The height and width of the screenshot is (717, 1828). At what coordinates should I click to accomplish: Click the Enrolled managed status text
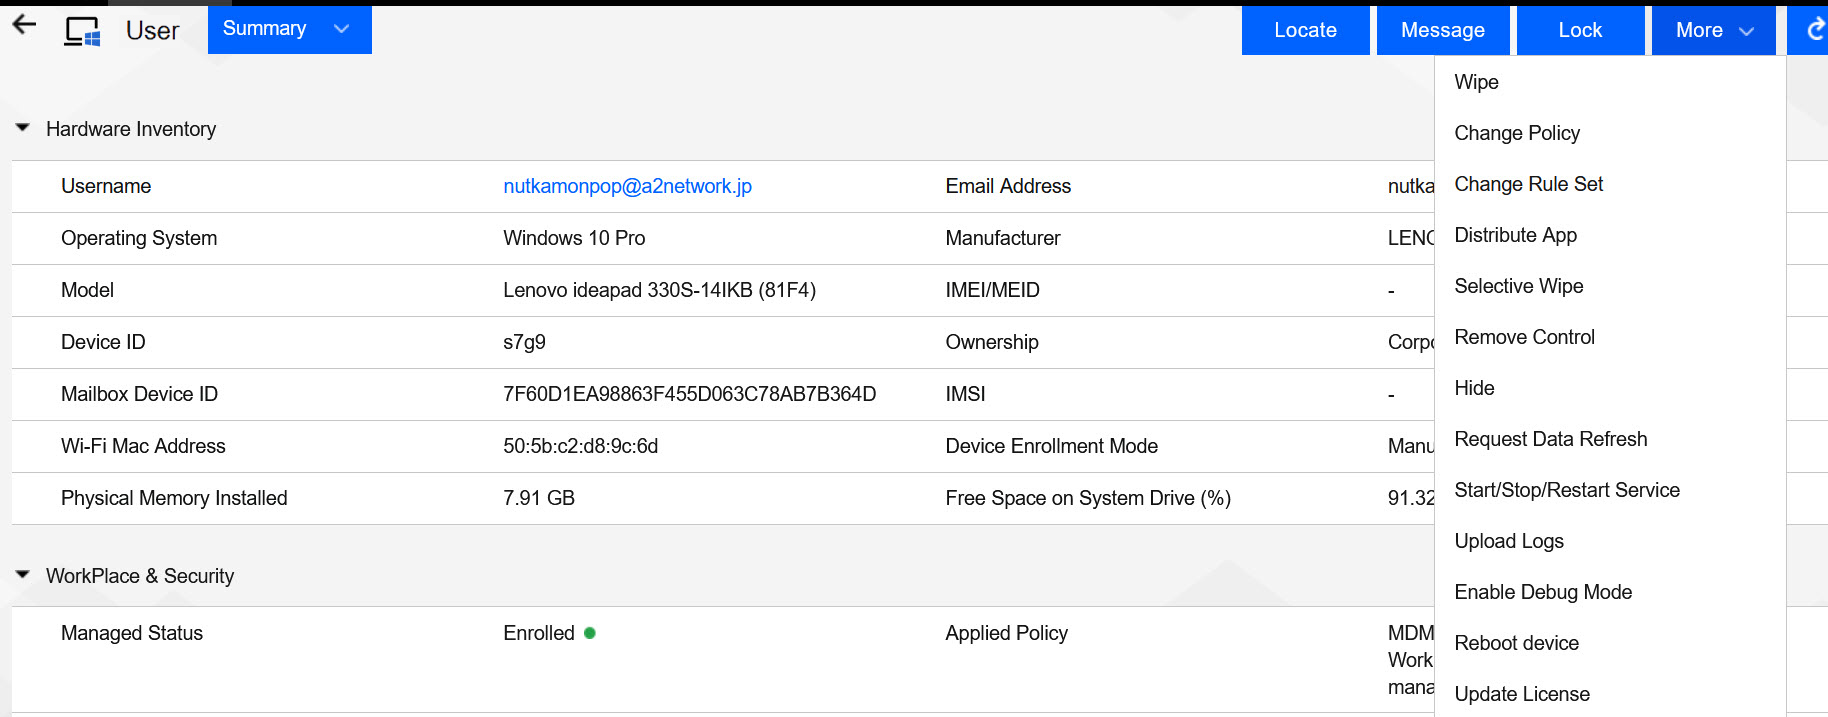(538, 633)
